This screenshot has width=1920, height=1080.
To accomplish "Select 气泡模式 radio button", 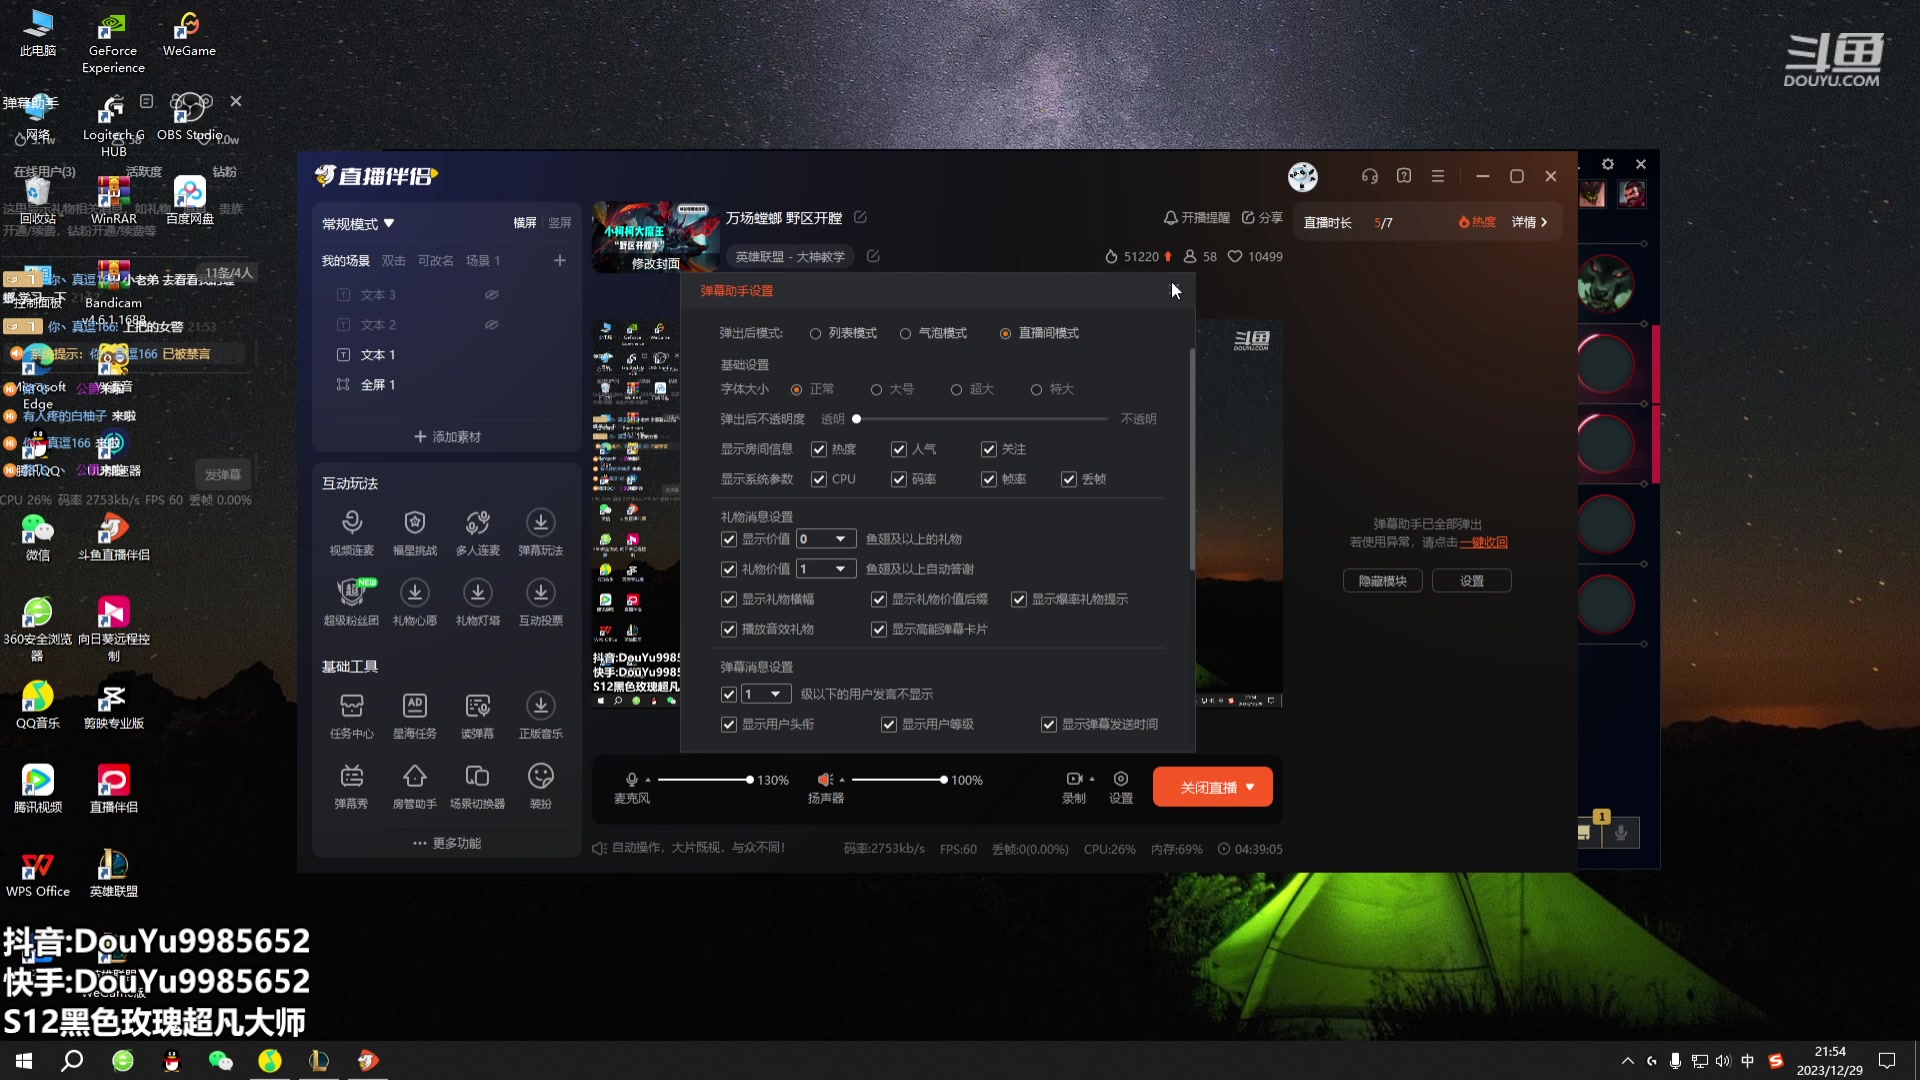I will pyautogui.click(x=905, y=333).
